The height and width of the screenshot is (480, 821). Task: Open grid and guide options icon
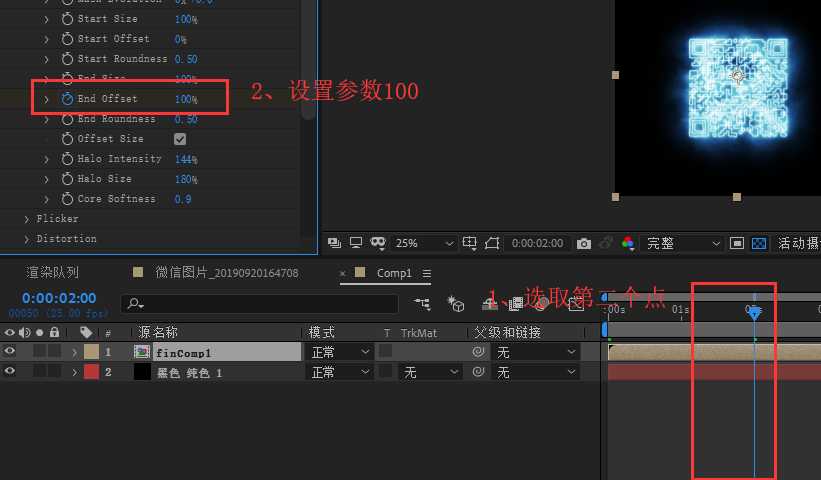470,243
